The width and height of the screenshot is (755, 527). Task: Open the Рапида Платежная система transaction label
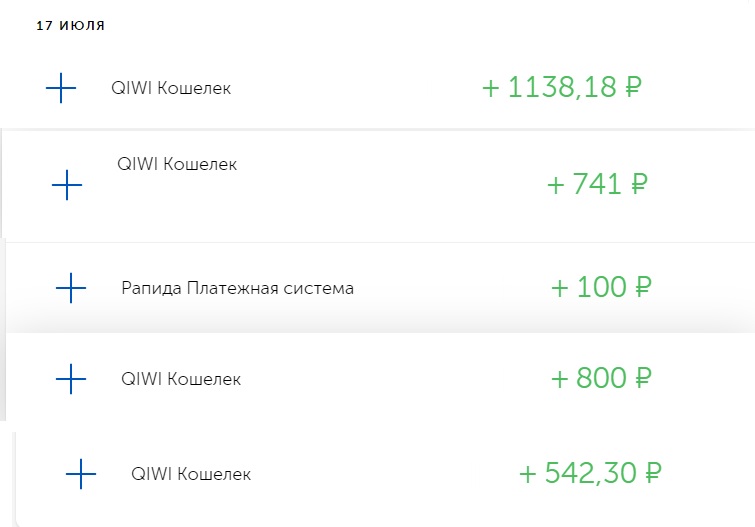(x=237, y=288)
